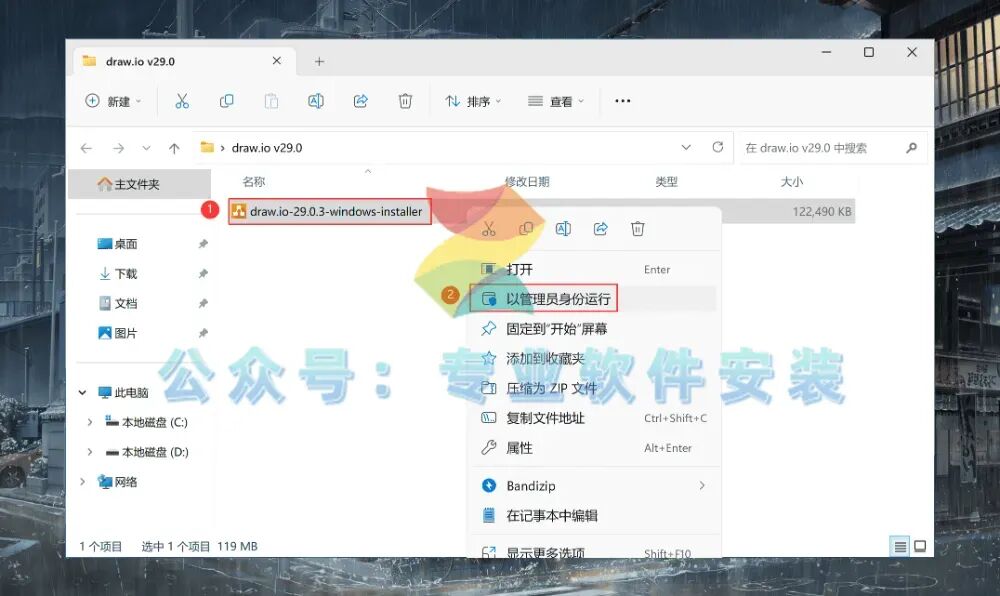
Task: Expand the 网络 tree node
Action: pyautogui.click(x=82, y=482)
